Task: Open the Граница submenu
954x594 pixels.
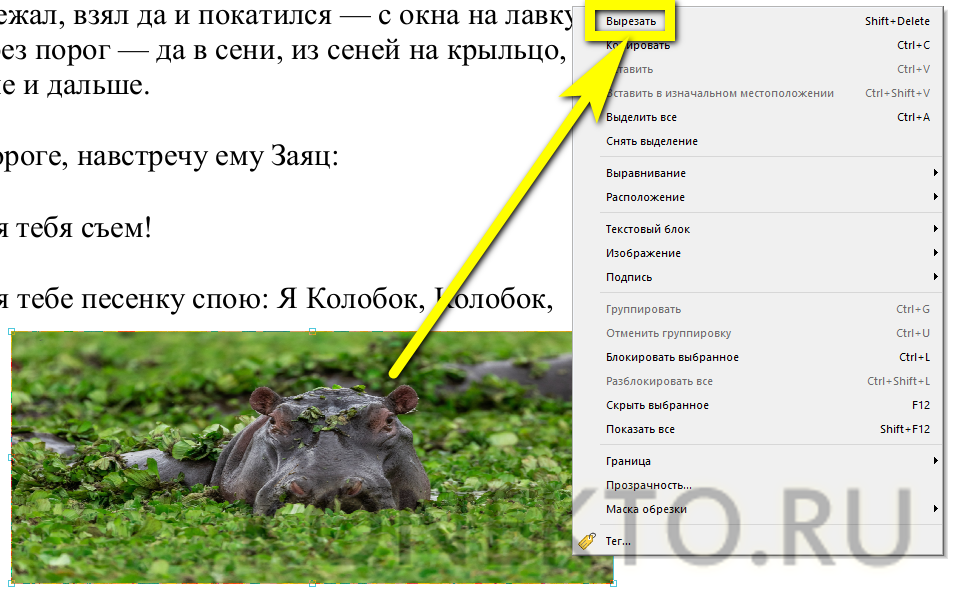Action: pyautogui.click(x=628, y=461)
